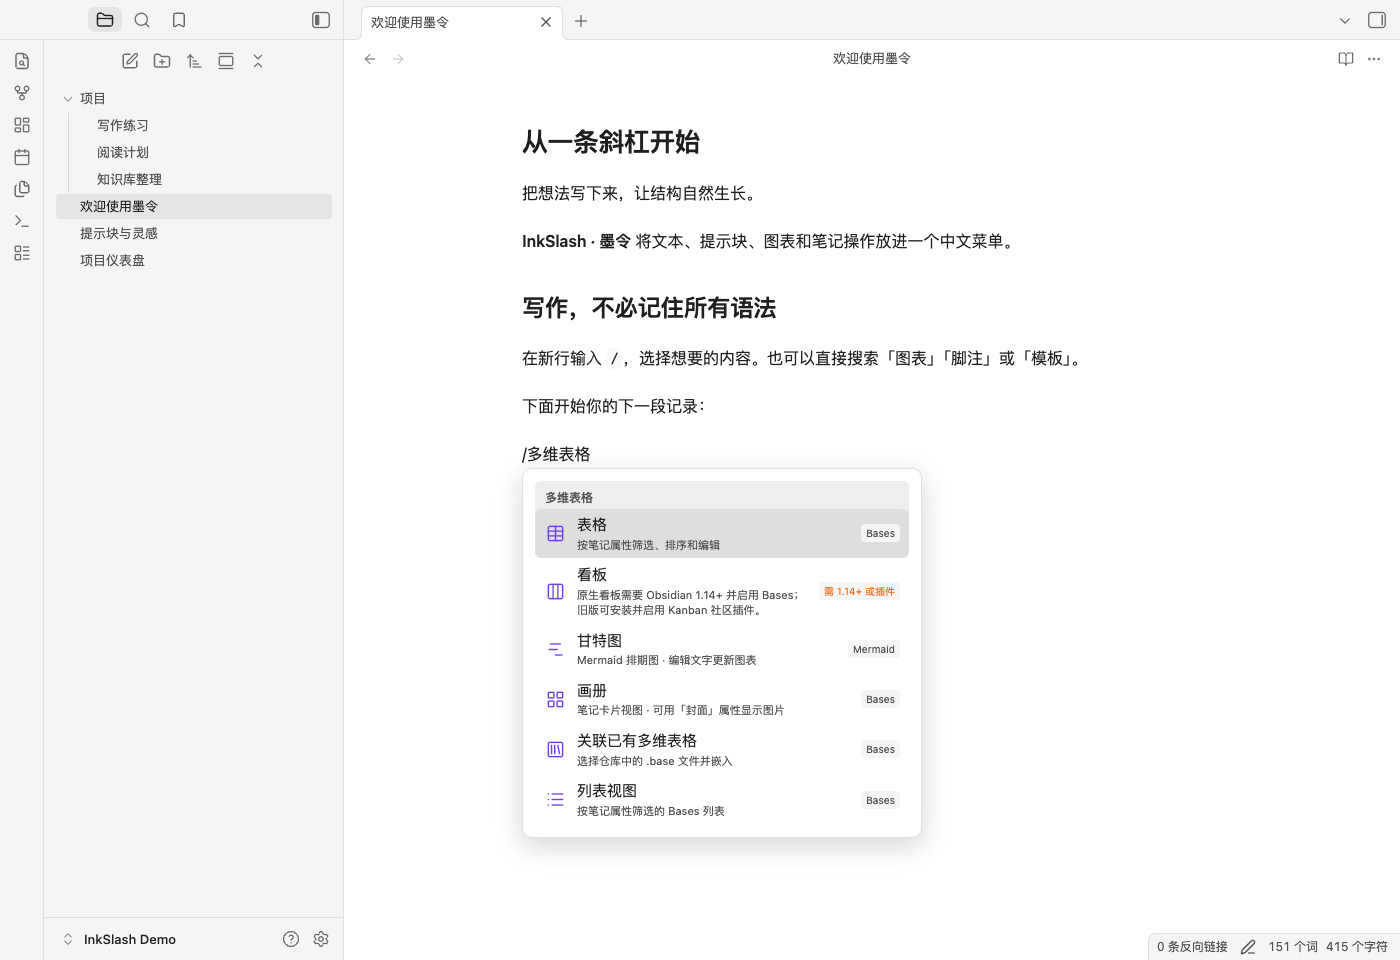Add a new tab
Image resolution: width=1400 pixels, height=960 pixels.
(x=581, y=21)
